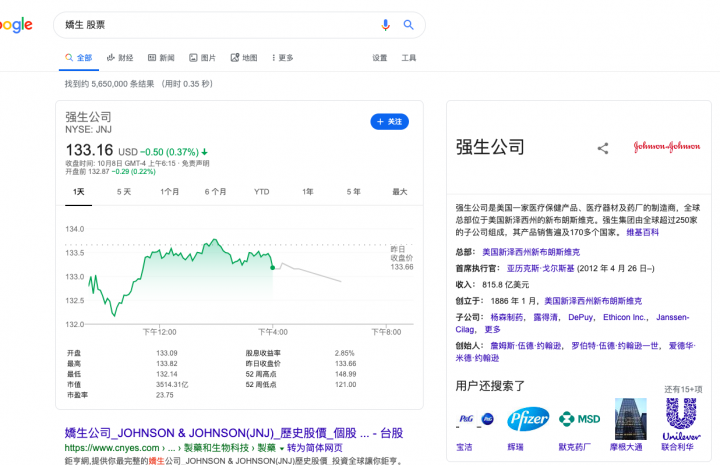
Task: Open the 杨森制药 subsidiary link
Action: coord(506,317)
